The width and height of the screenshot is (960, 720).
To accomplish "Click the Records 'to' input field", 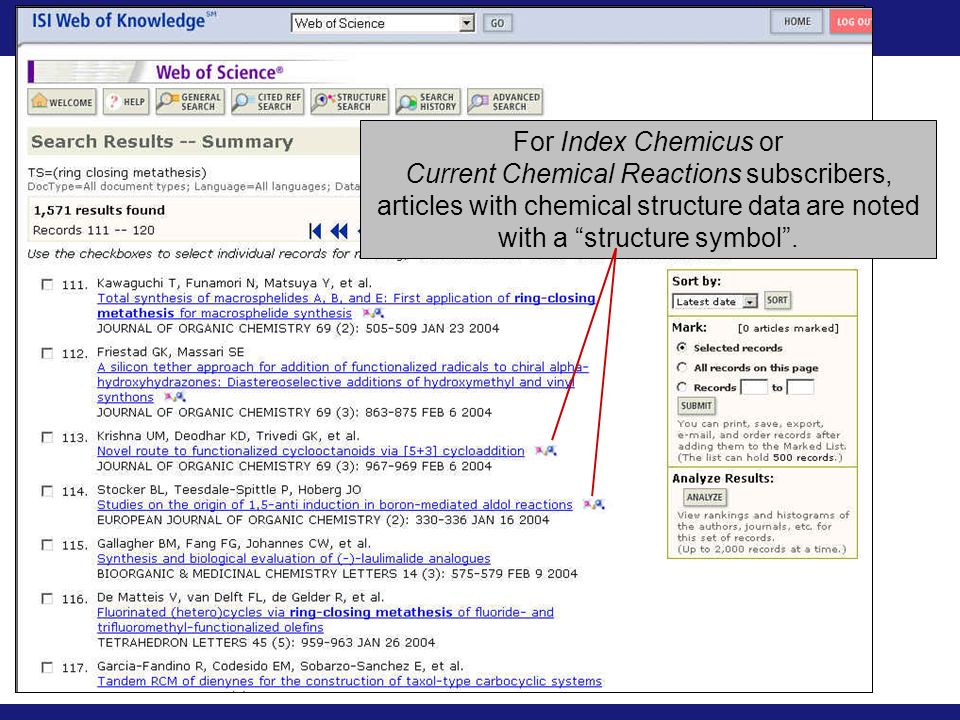I will [800, 387].
